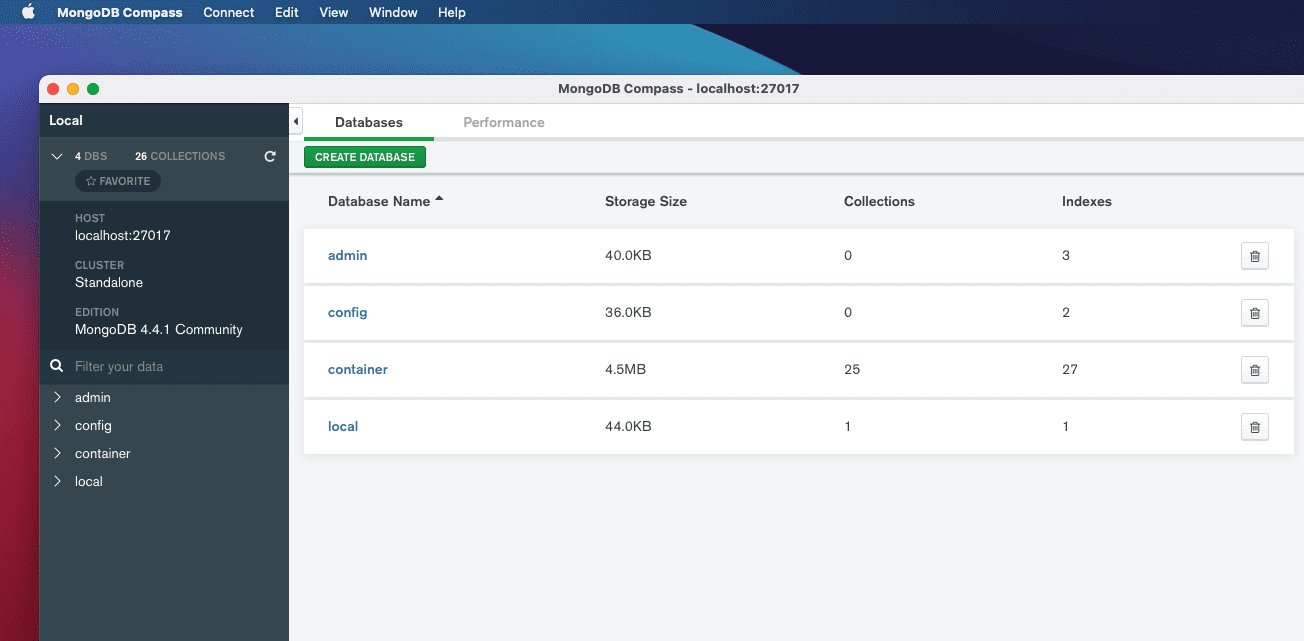The image size is (1304, 641).
Task: Open the container database link
Action: pos(357,369)
